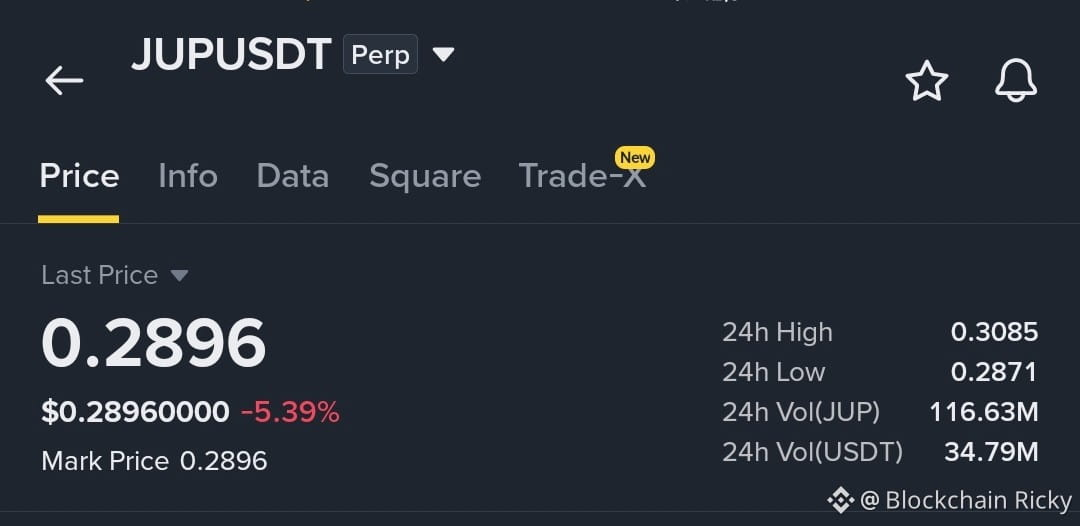Add JUPUSDT to favorites with star icon

pos(926,81)
